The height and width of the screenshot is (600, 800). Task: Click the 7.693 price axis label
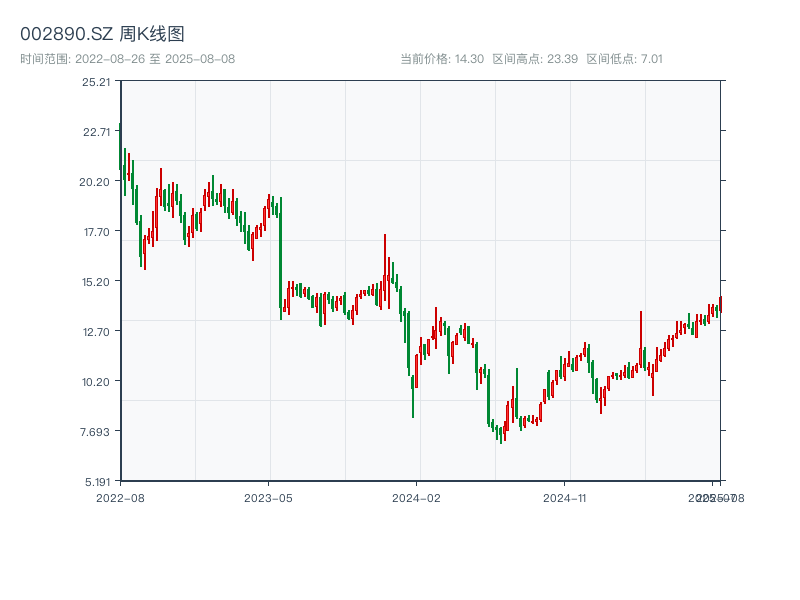tap(97, 431)
